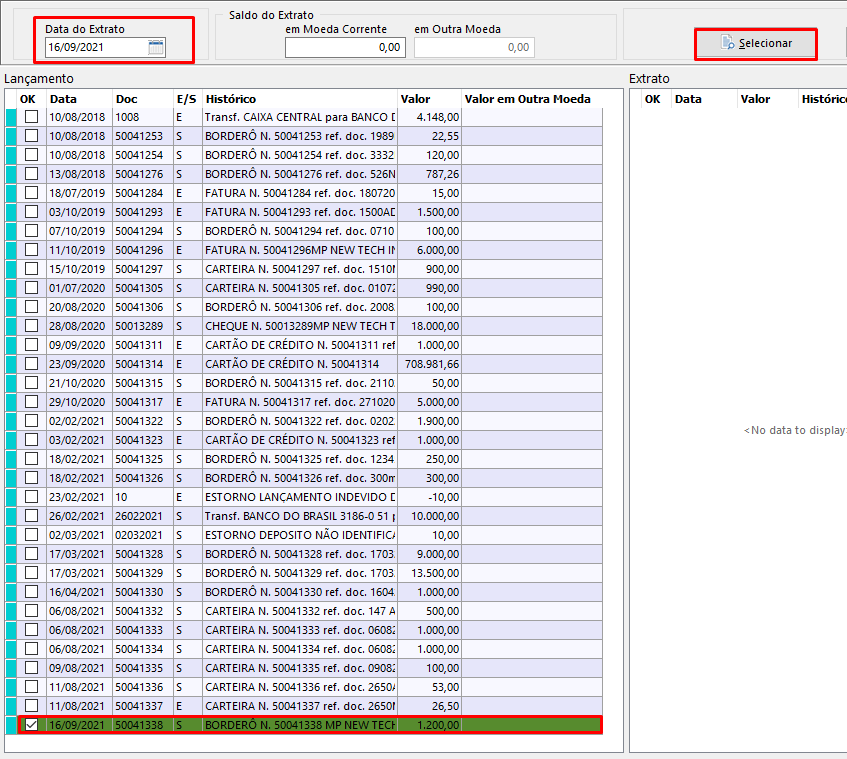Viewport: 847px width, 759px height.
Task: Click the E/S column header
Action: pos(188,99)
